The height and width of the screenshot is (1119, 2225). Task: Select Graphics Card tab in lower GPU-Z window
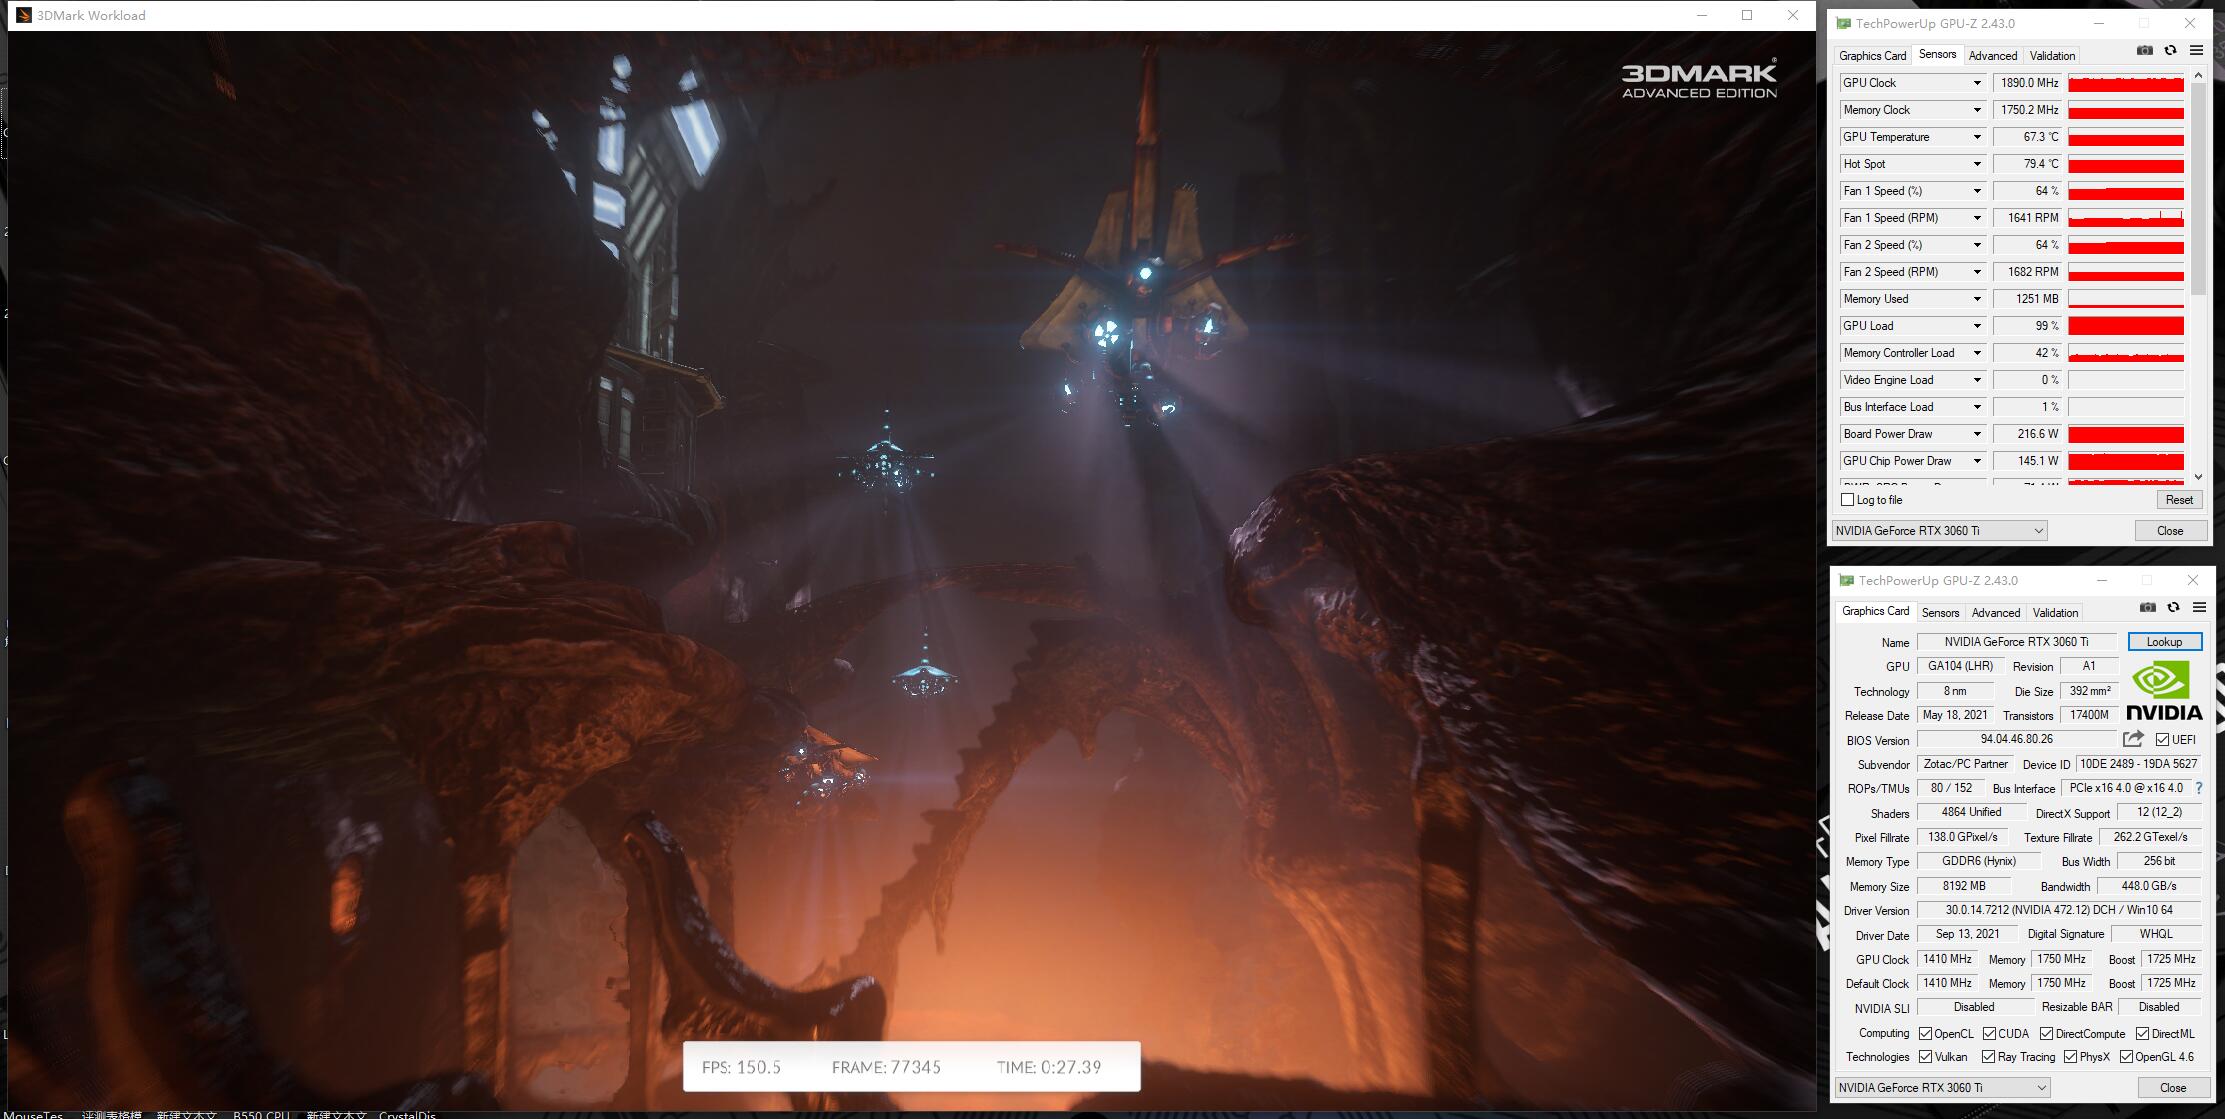coord(1875,612)
